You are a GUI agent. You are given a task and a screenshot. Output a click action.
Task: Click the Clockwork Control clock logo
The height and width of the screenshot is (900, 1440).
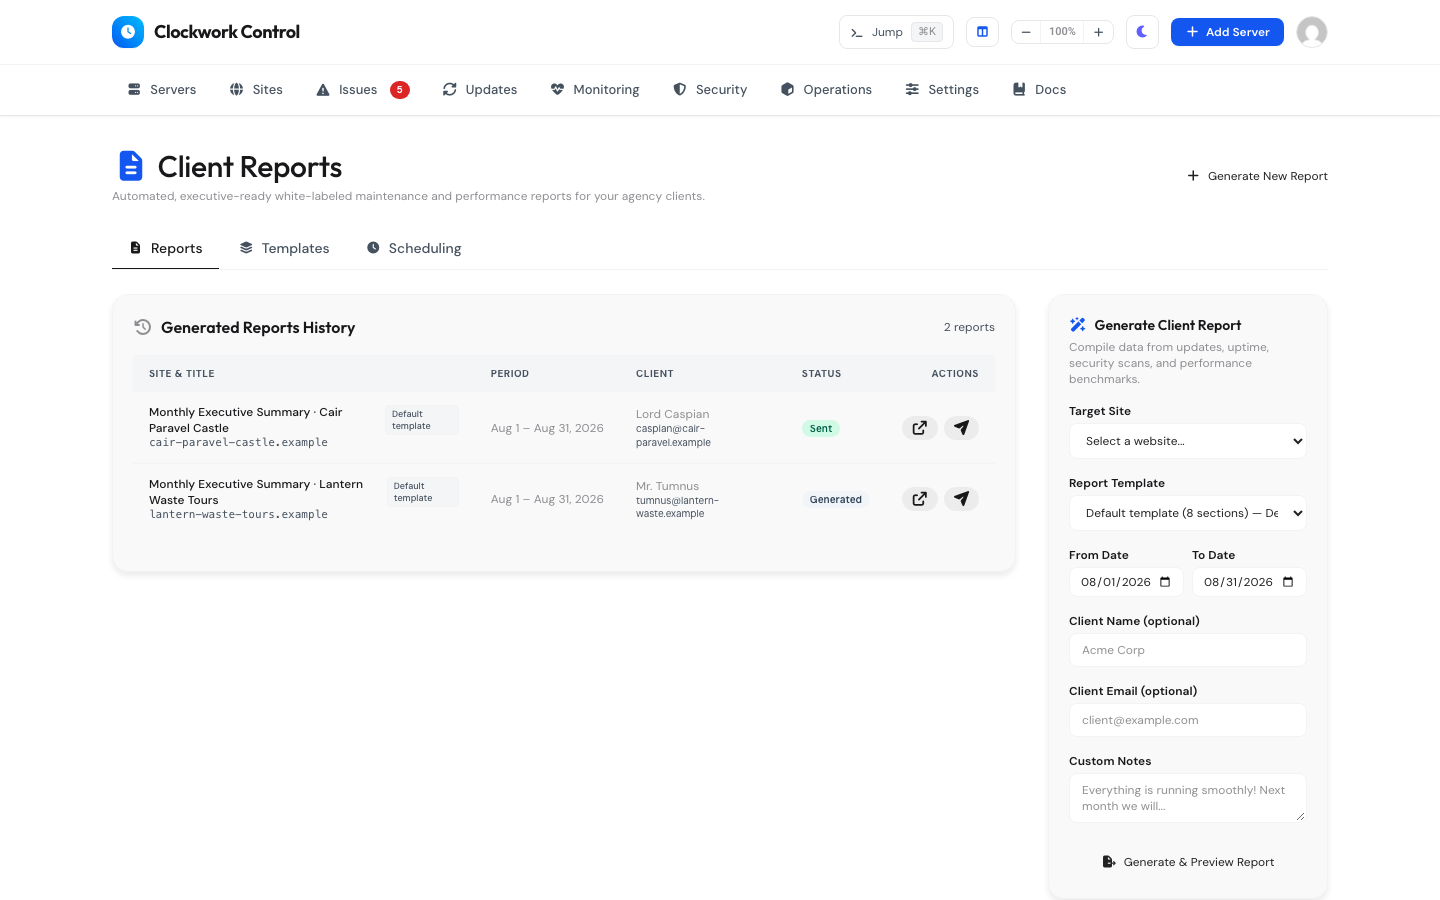[128, 32]
